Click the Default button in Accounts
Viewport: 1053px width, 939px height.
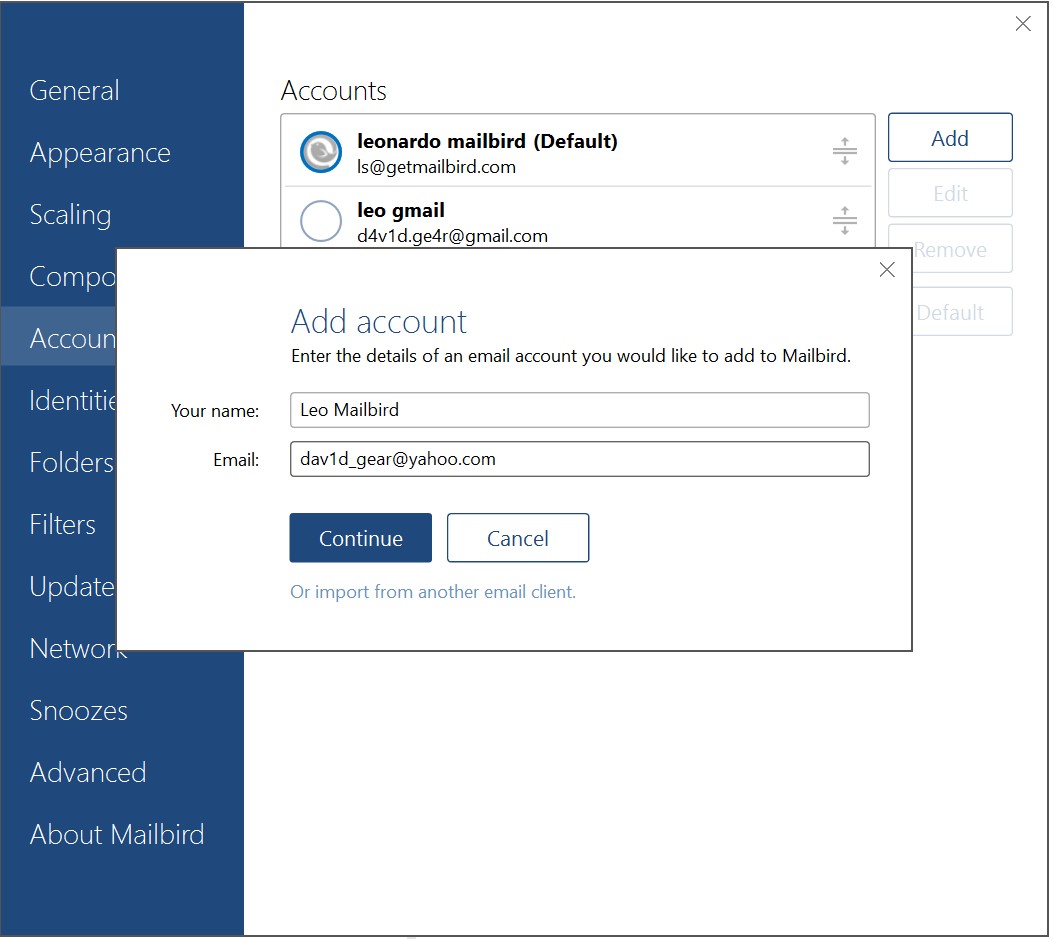[962, 312]
